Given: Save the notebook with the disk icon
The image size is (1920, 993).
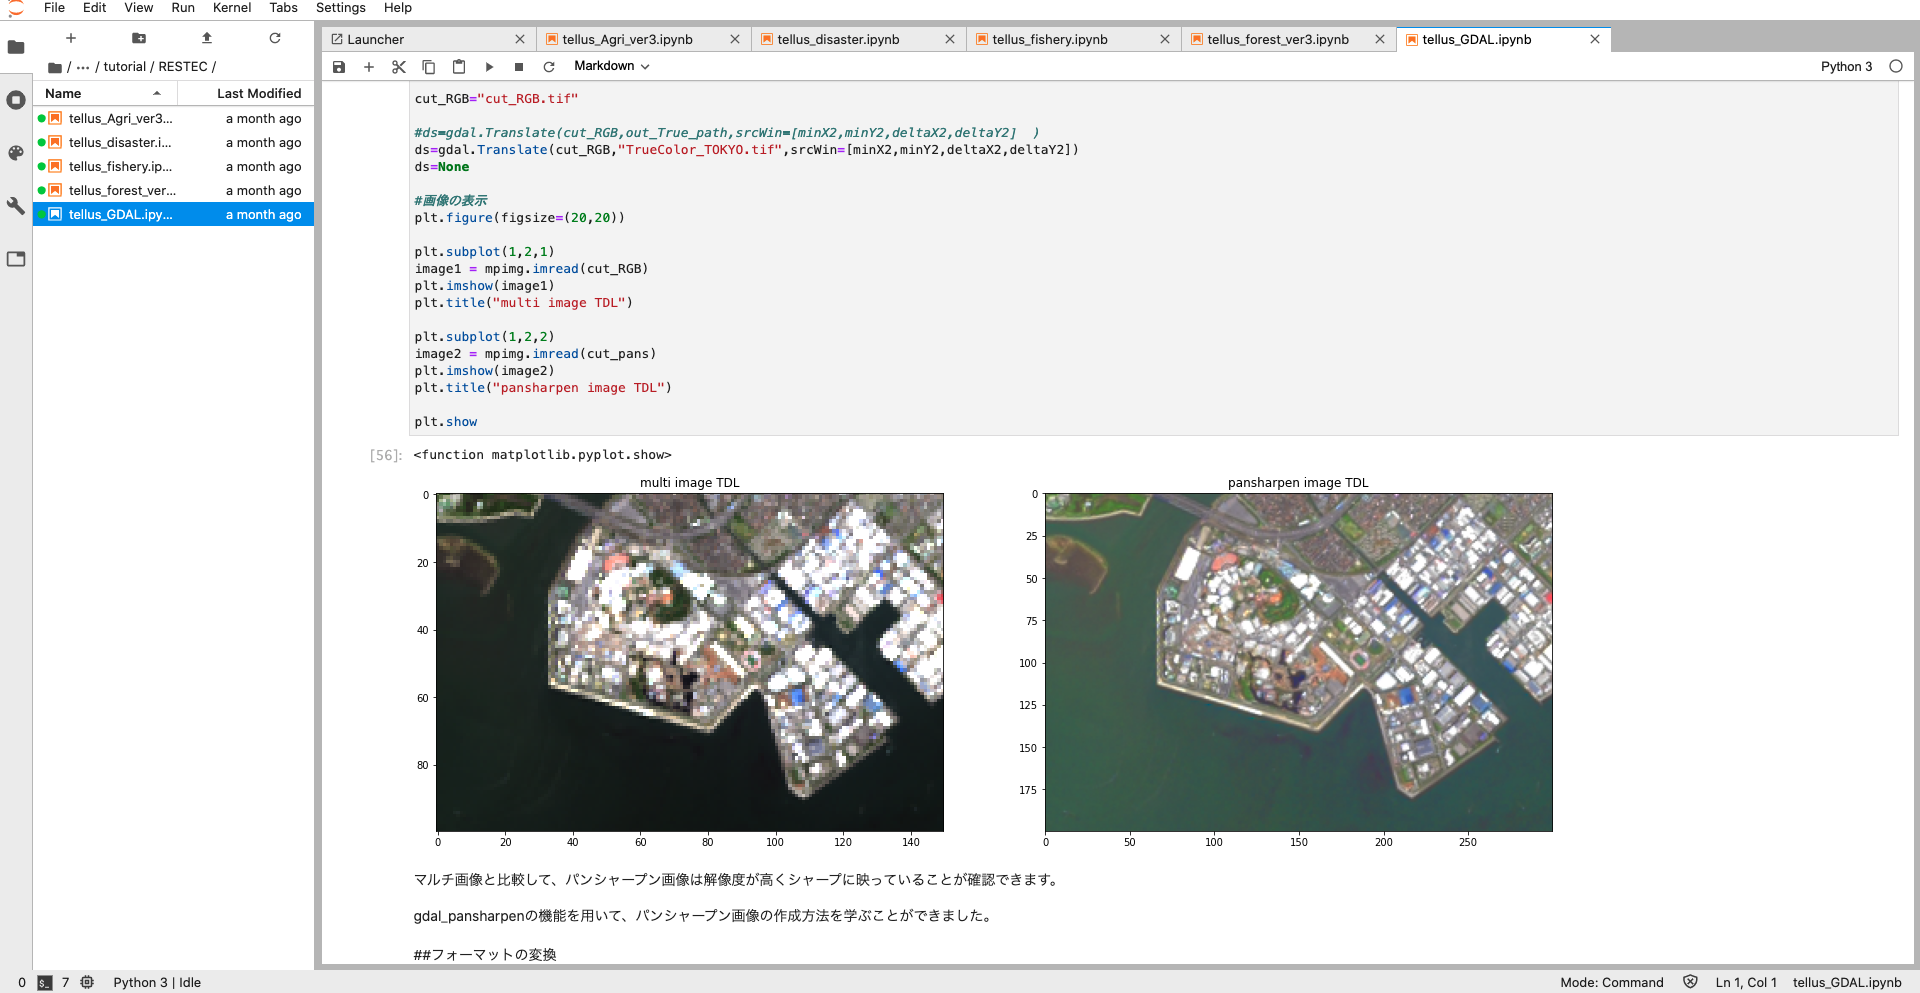Looking at the screenshot, I should [x=339, y=67].
